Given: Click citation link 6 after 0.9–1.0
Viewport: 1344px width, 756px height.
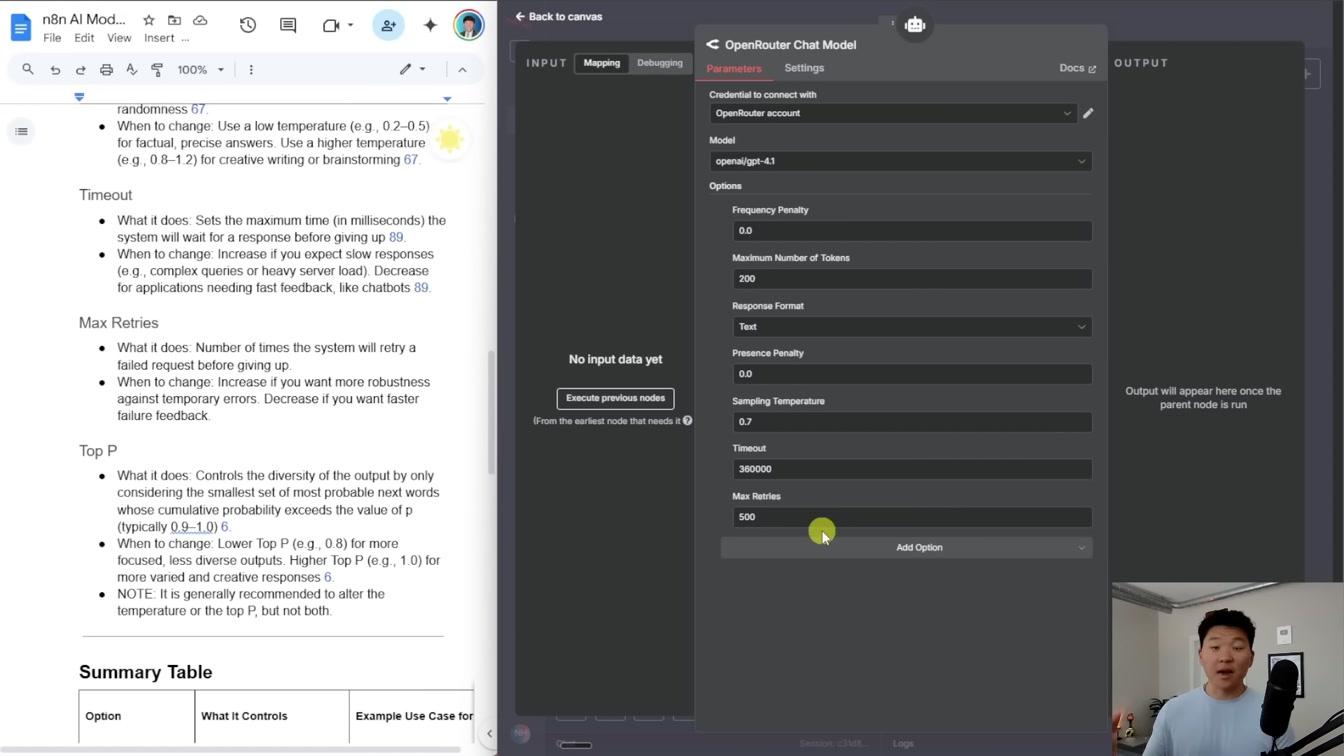Looking at the screenshot, I should (225, 527).
